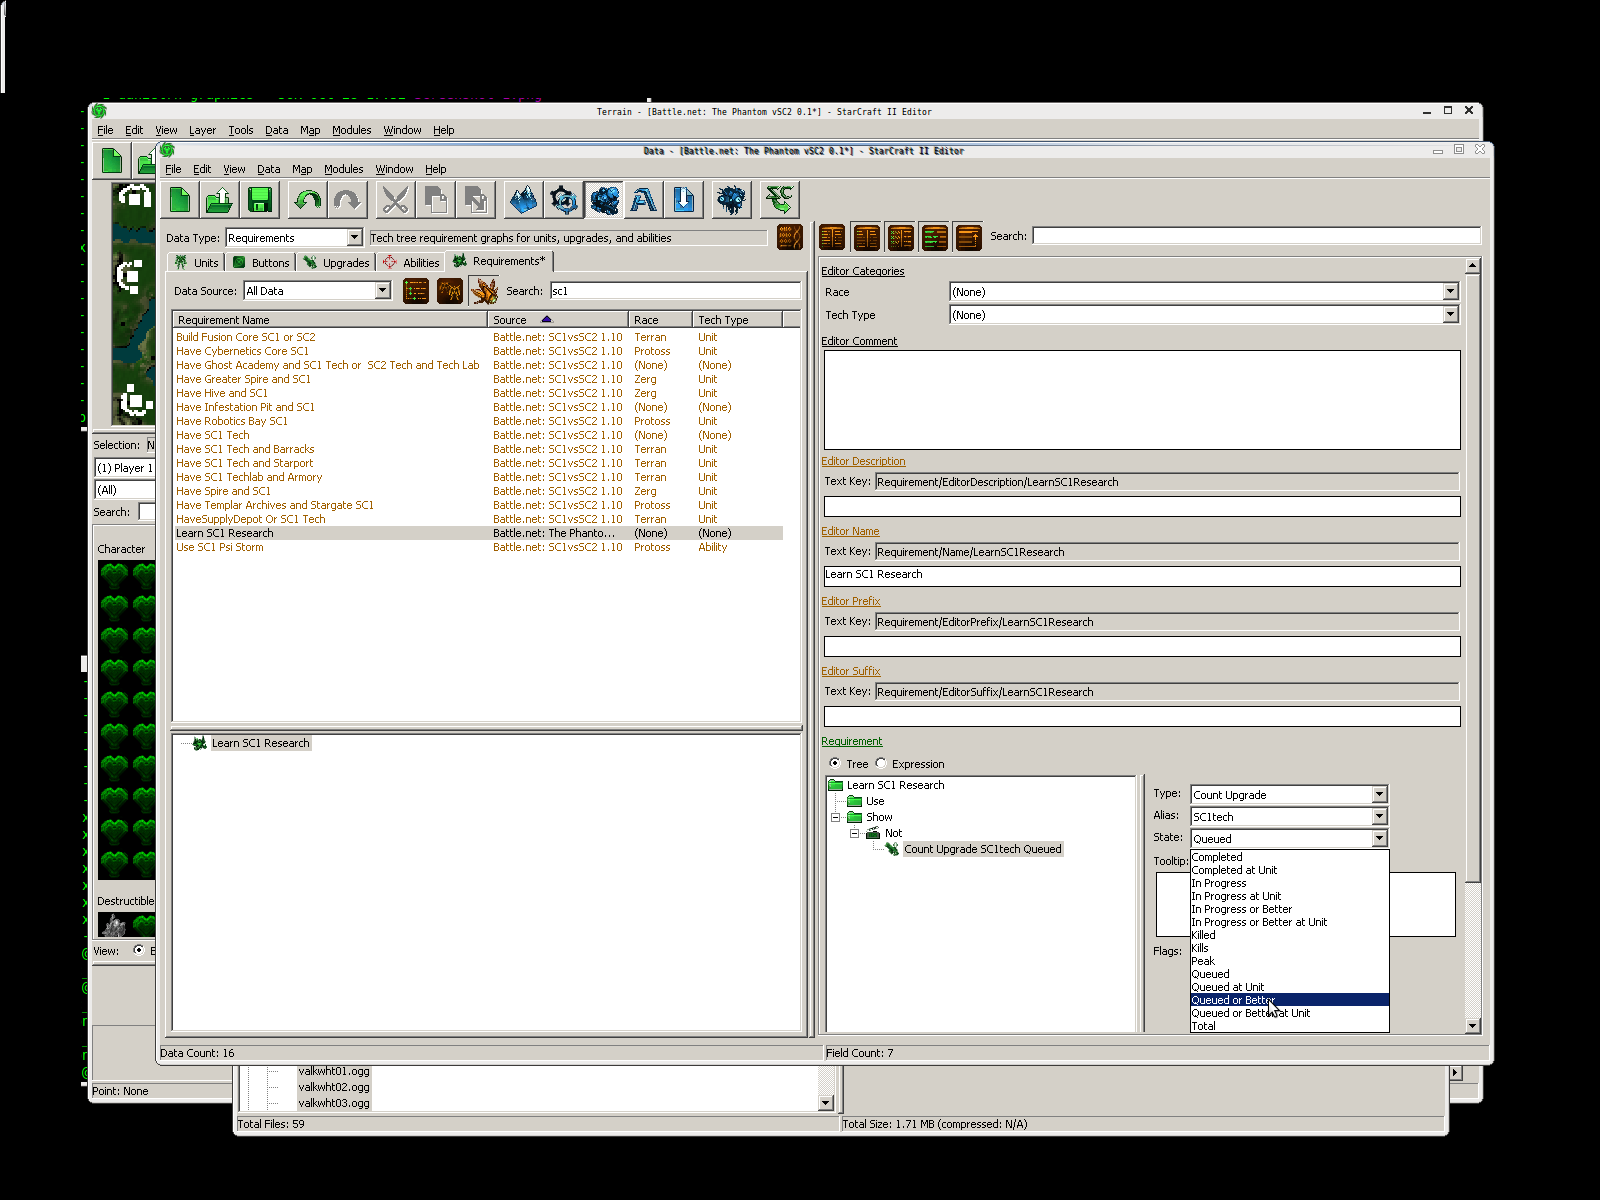Image resolution: width=1600 pixels, height=1200 pixels.
Task: Open the Modules menu in Data editor
Action: pos(343,169)
